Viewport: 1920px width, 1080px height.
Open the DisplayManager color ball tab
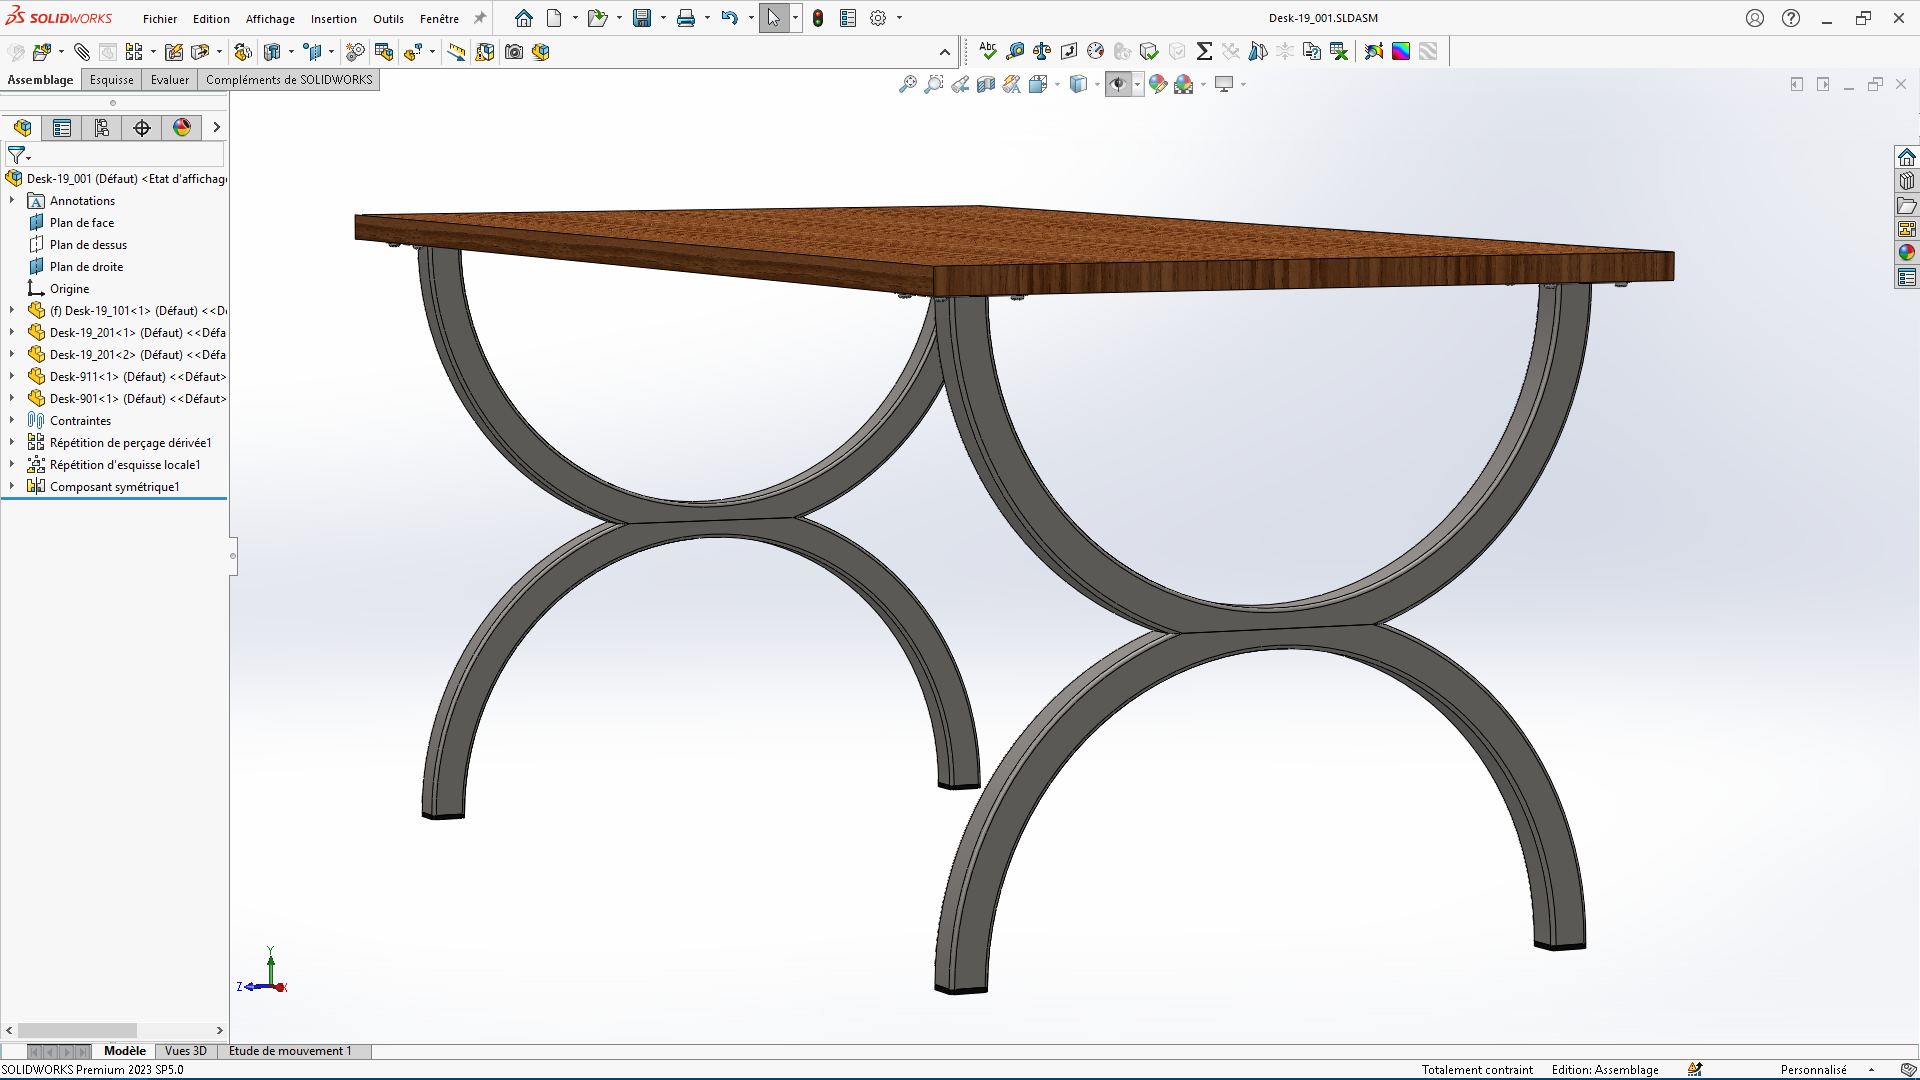[182, 127]
